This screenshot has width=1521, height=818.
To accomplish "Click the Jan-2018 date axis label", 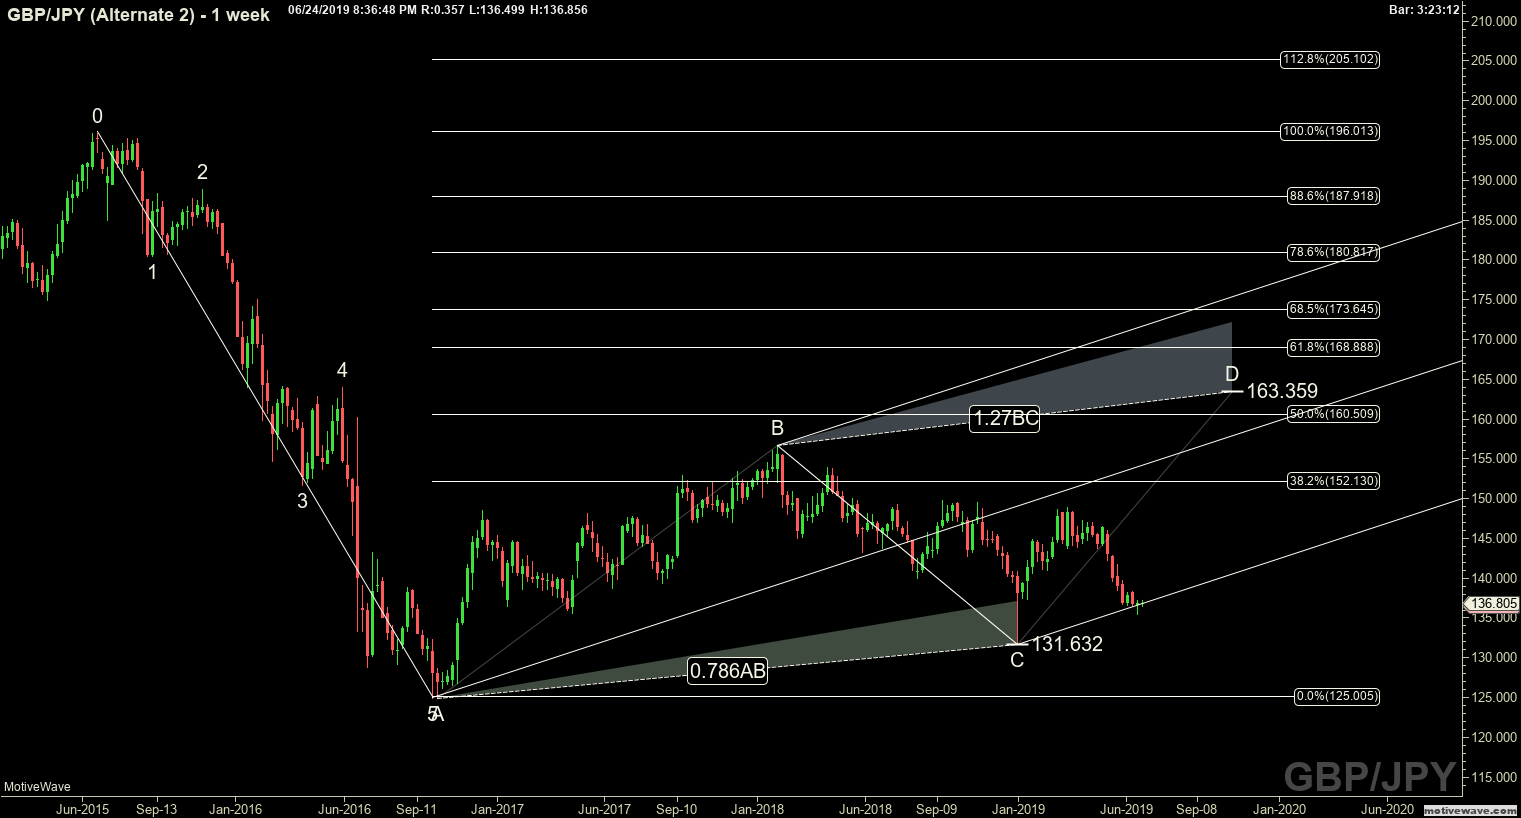I will pos(757,809).
